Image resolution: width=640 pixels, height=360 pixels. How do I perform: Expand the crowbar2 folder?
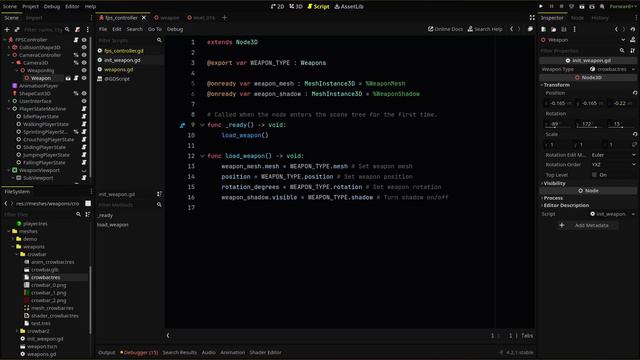click(x=17, y=331)
